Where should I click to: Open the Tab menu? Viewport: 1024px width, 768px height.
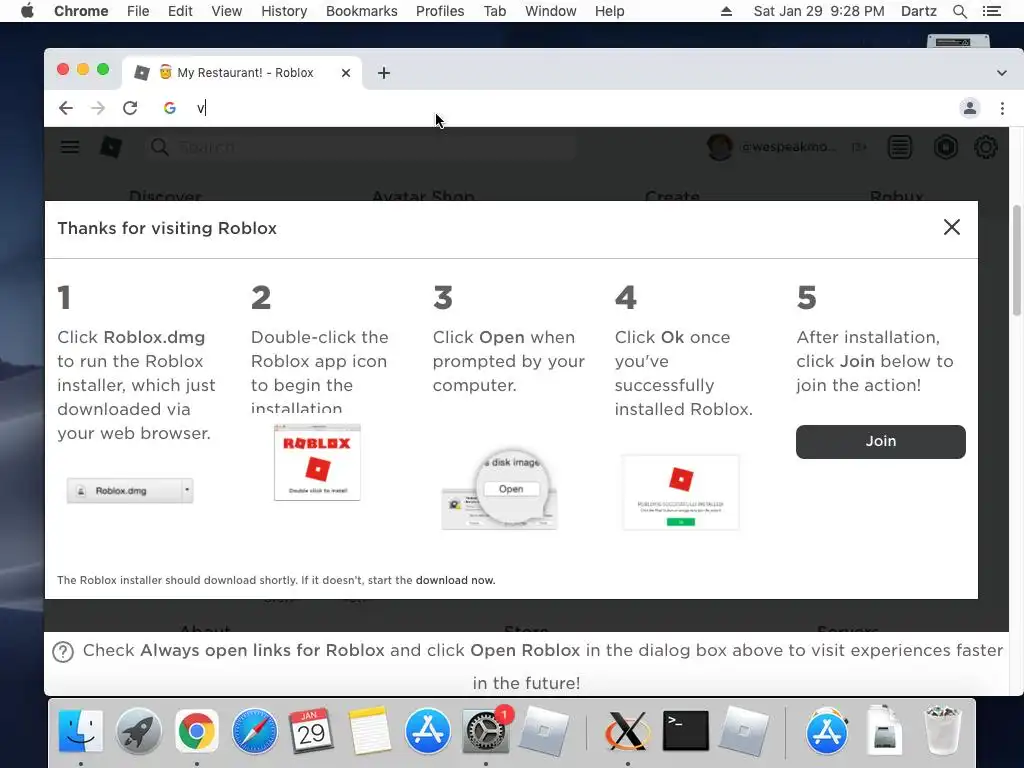coord(495,11)
